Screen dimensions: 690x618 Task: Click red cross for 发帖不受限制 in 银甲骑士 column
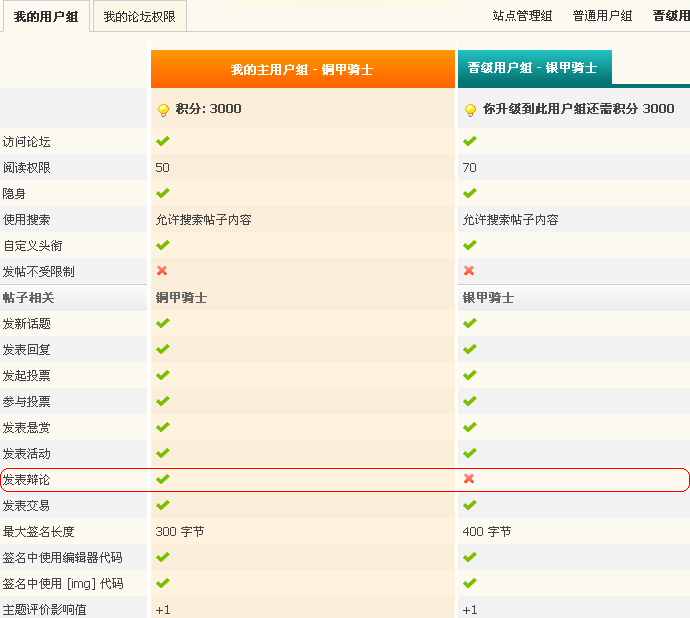pyautogui.click(x=469, y=271)
